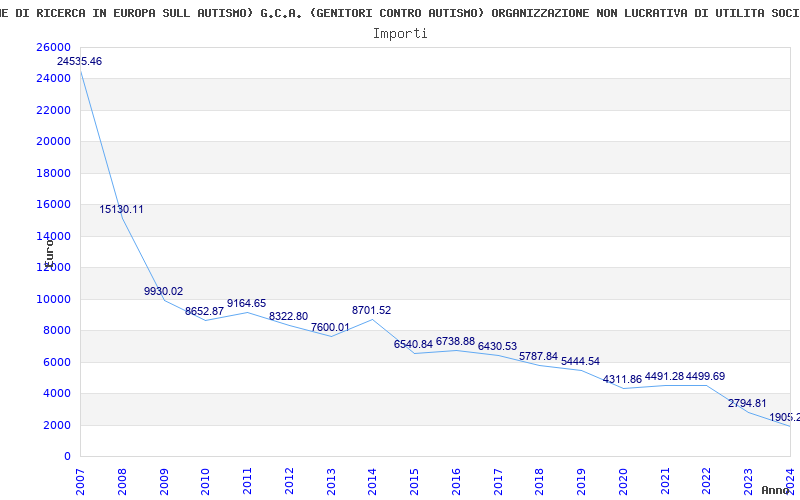Click the 26000 y-axis tick label
Screen dimensions: 800x500
coord(53,48)
